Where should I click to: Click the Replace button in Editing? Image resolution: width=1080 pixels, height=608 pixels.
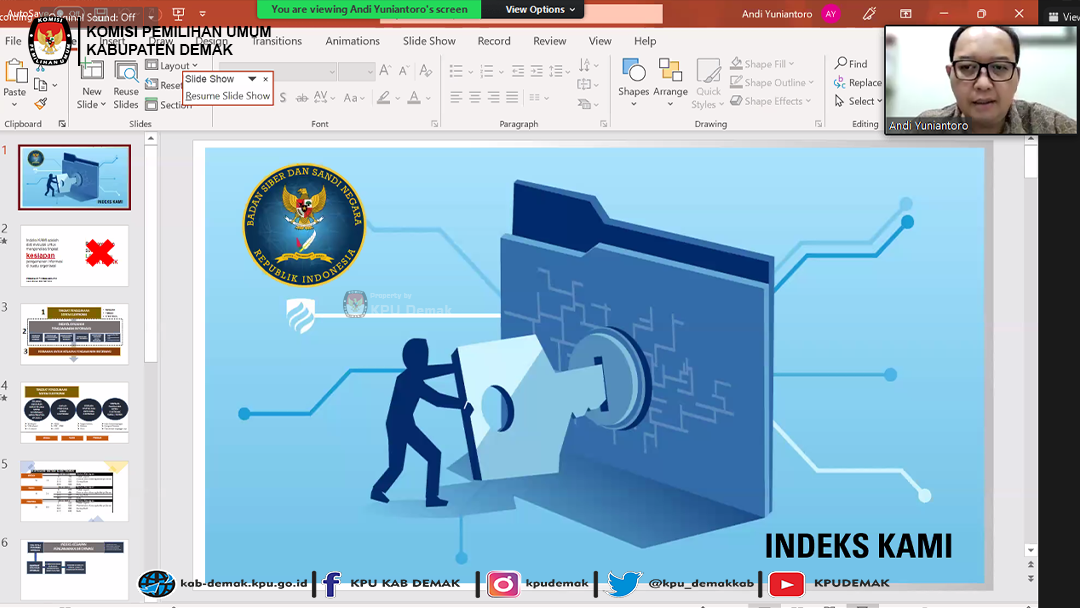click(858, 83)
